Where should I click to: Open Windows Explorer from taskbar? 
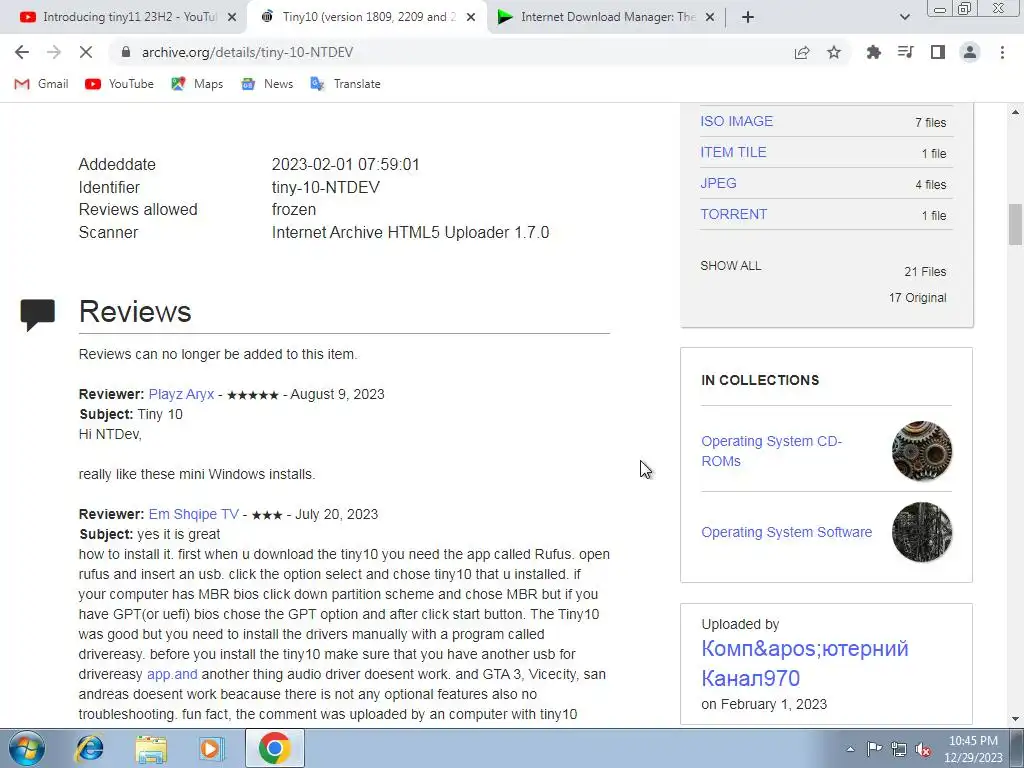click(151, 748)
